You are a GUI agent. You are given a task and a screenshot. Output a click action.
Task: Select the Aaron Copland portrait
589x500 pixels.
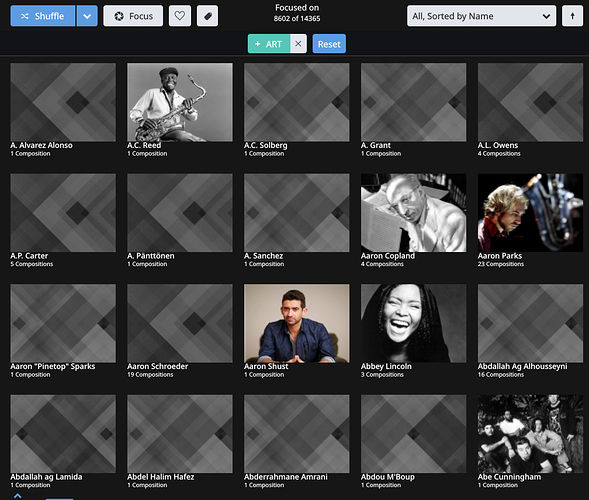(x=413, y=213)
